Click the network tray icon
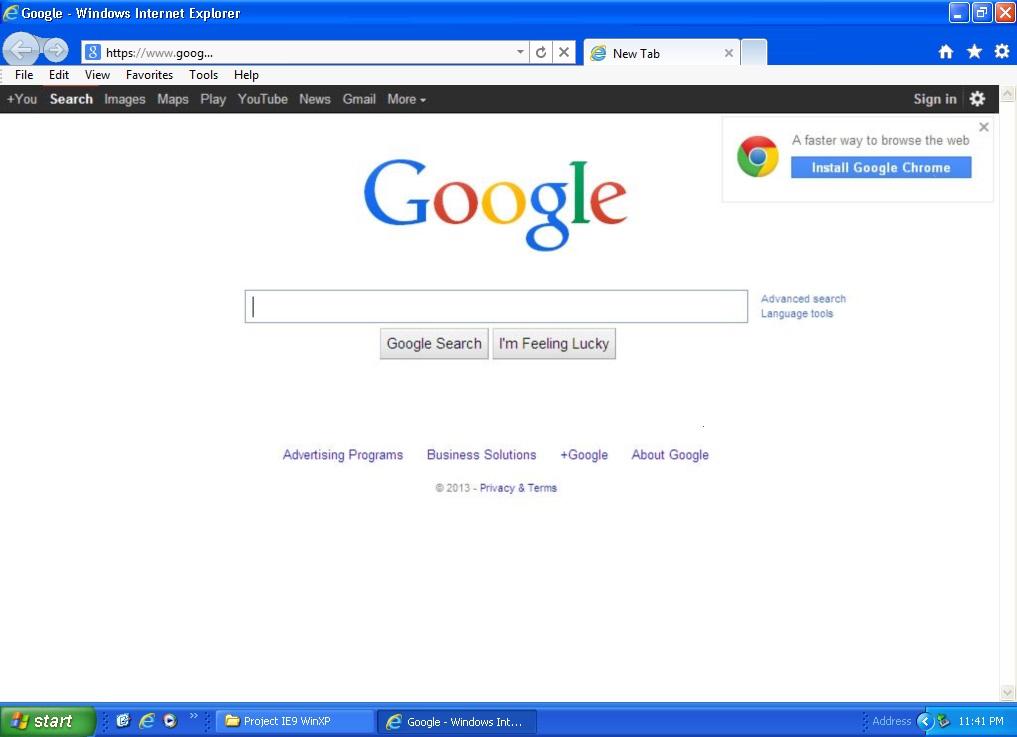 (x=944, y=721)
